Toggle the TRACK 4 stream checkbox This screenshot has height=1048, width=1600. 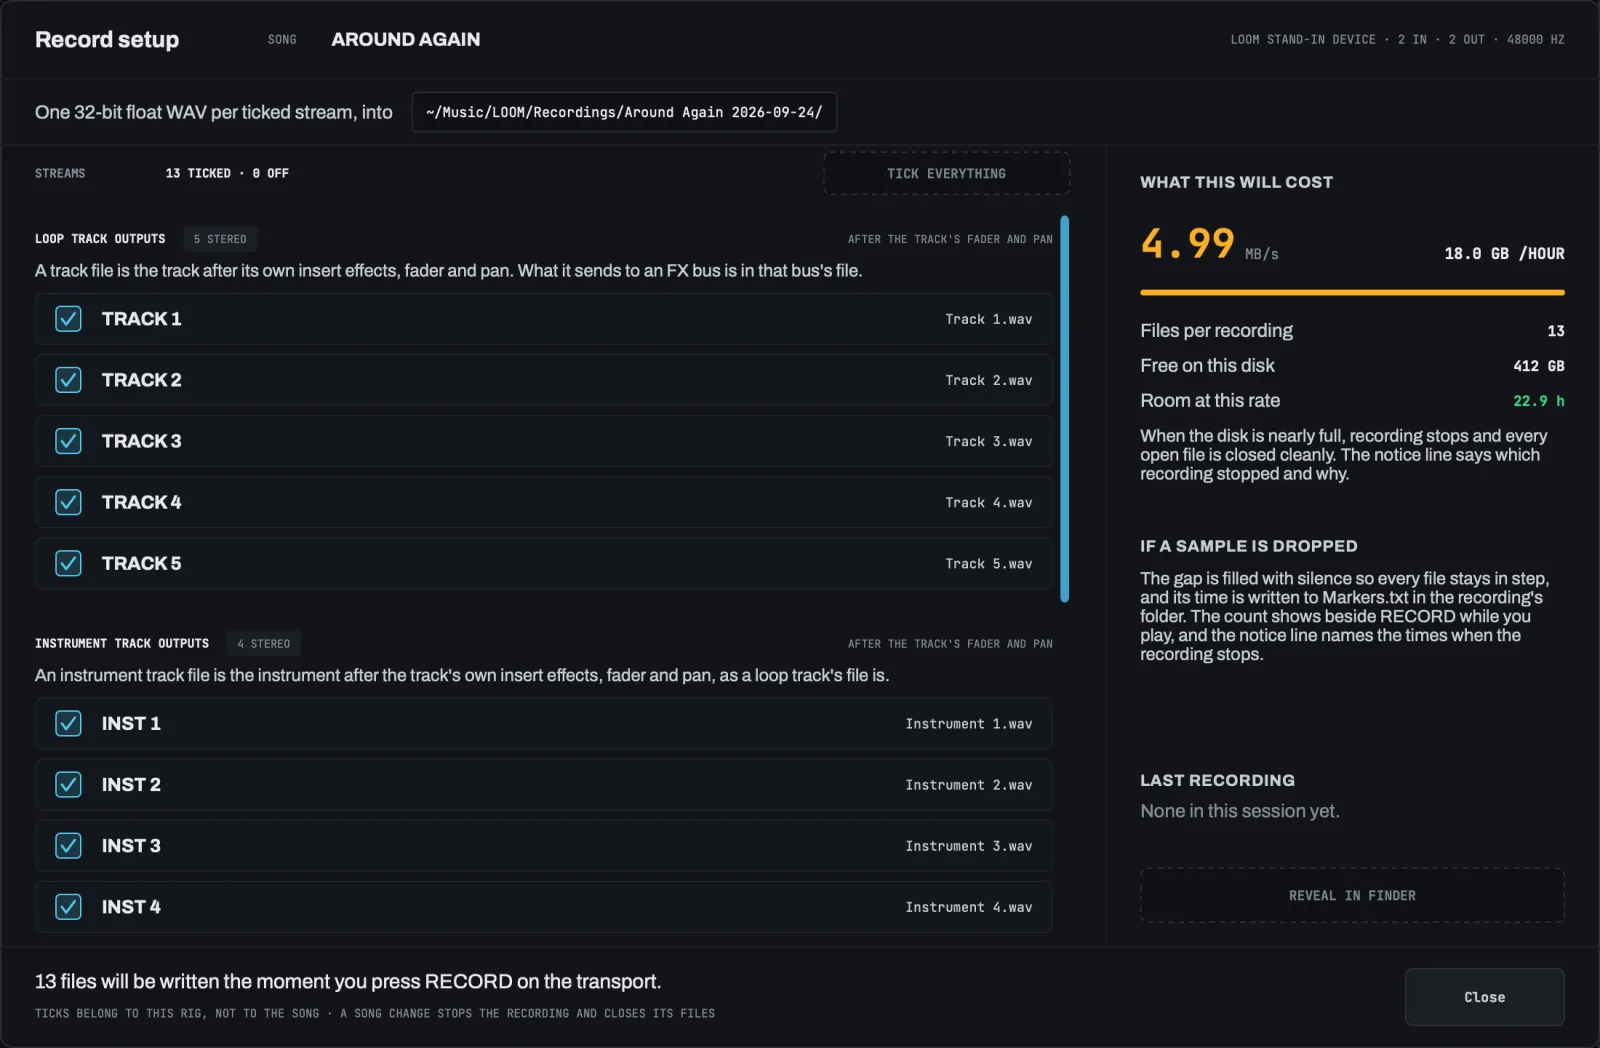(68, 502)
